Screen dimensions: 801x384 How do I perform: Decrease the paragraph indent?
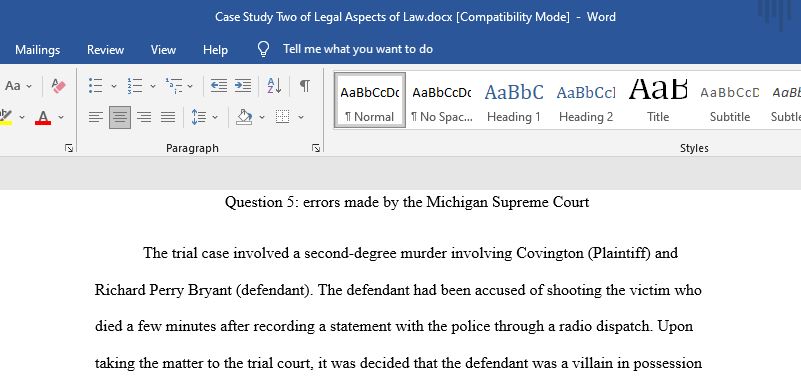[219, 86]
